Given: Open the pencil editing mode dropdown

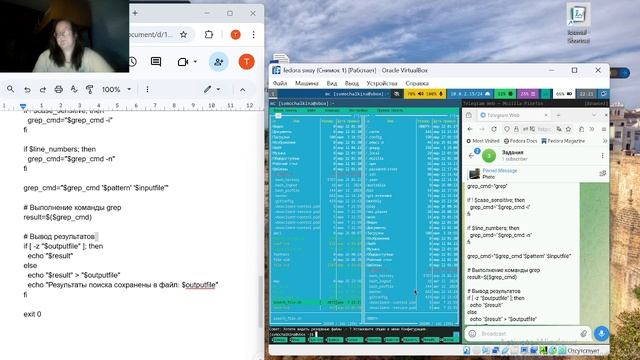Looking at the screenshot, I should (x=212, y=89).
